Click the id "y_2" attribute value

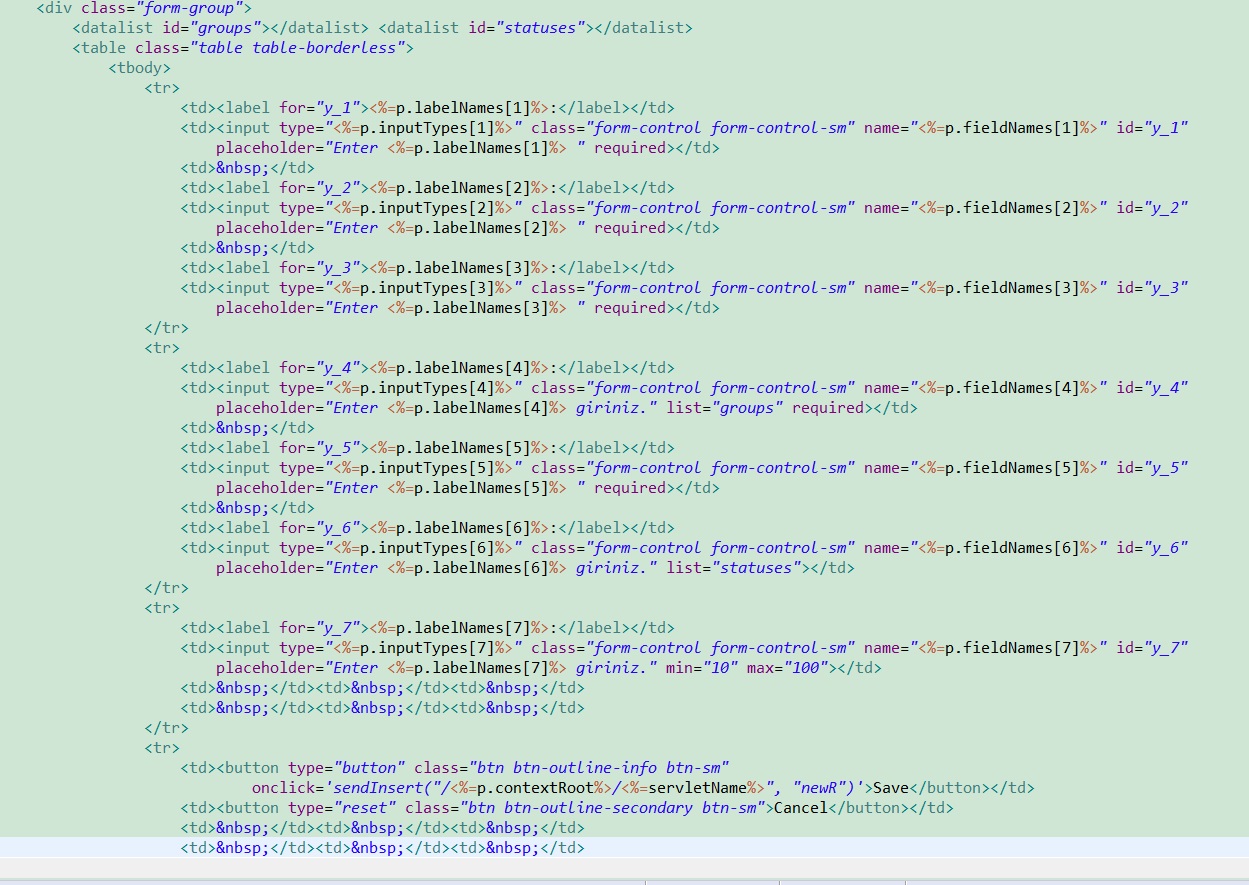pos(1168,207)
